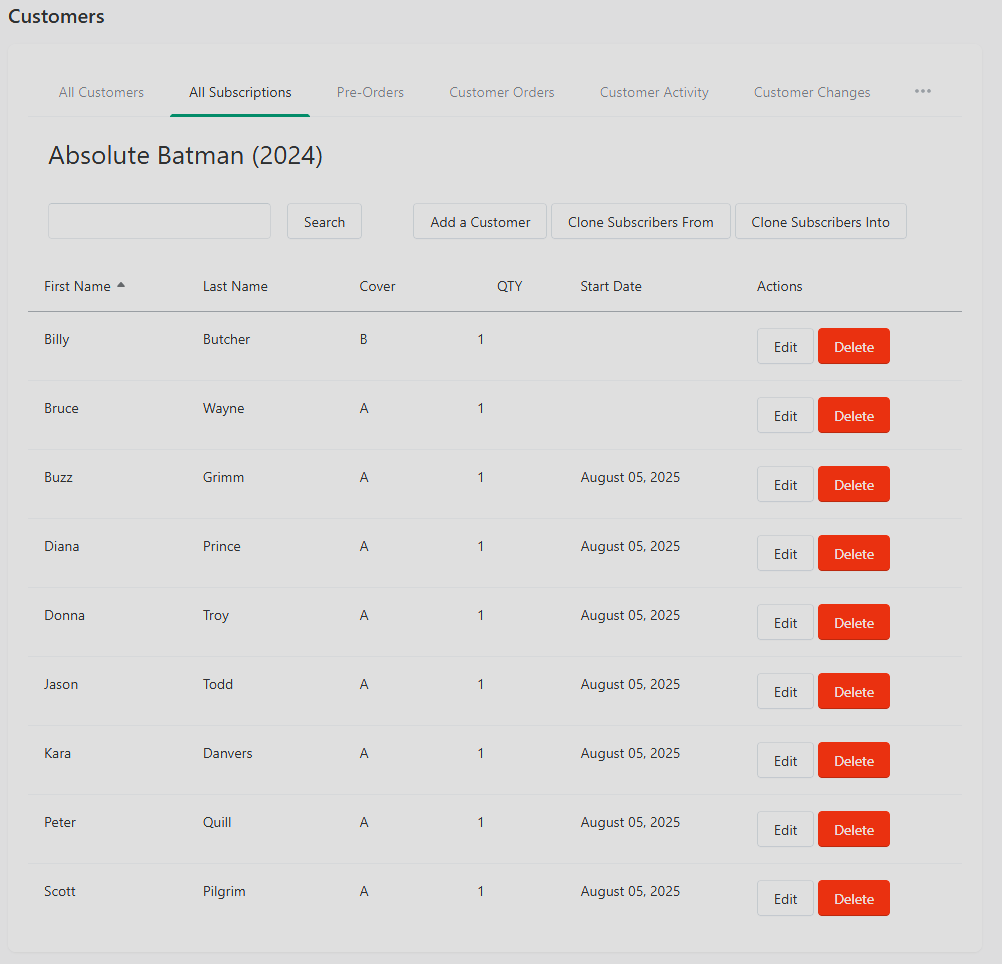
Task: Delete Scott Pilgrim's subscription
Action: [x=854, y=898]
